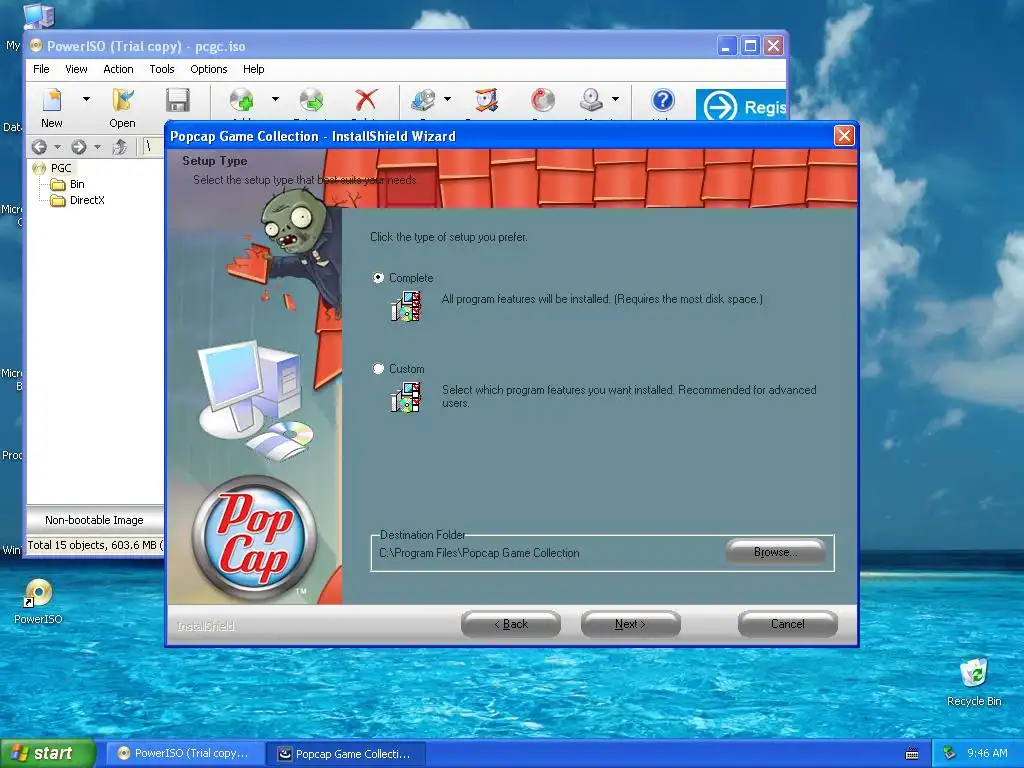This screenshot has height=768, width=1024.
Task: Click the Save floppy disk icon in PowerISO
Action: (177, 100)
